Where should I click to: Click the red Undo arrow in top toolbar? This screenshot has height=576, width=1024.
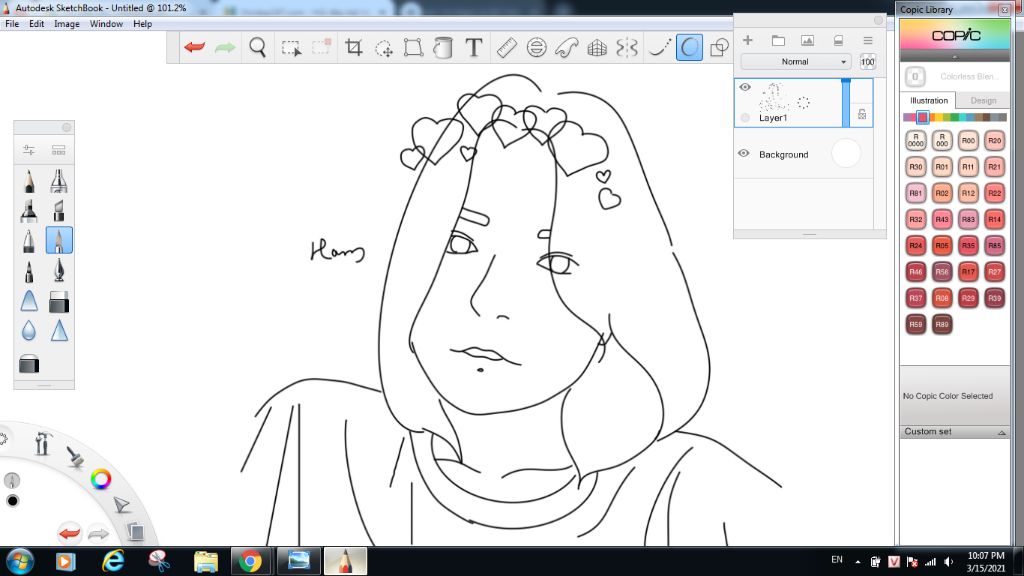(195, 48)
